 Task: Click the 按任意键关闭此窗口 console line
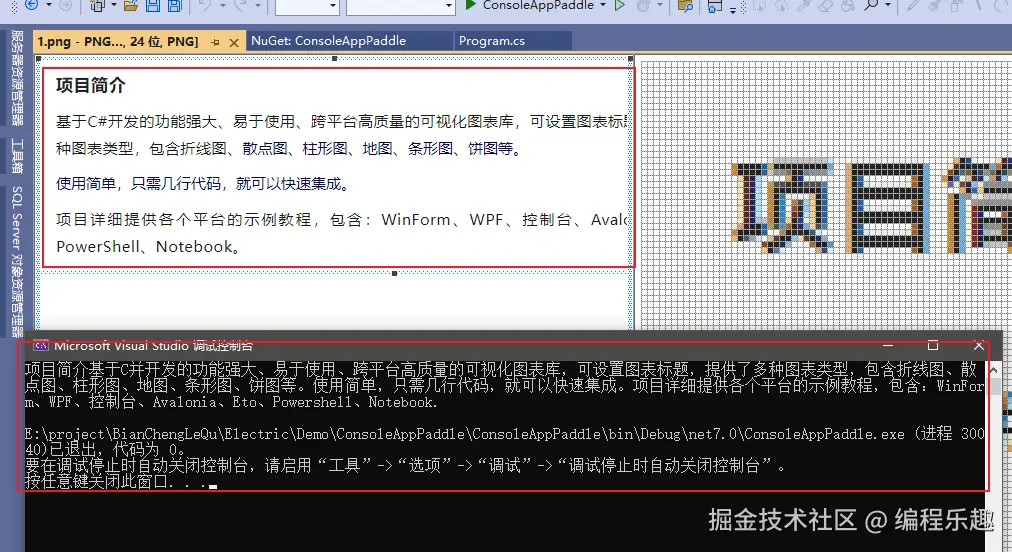tap(121, 482)
